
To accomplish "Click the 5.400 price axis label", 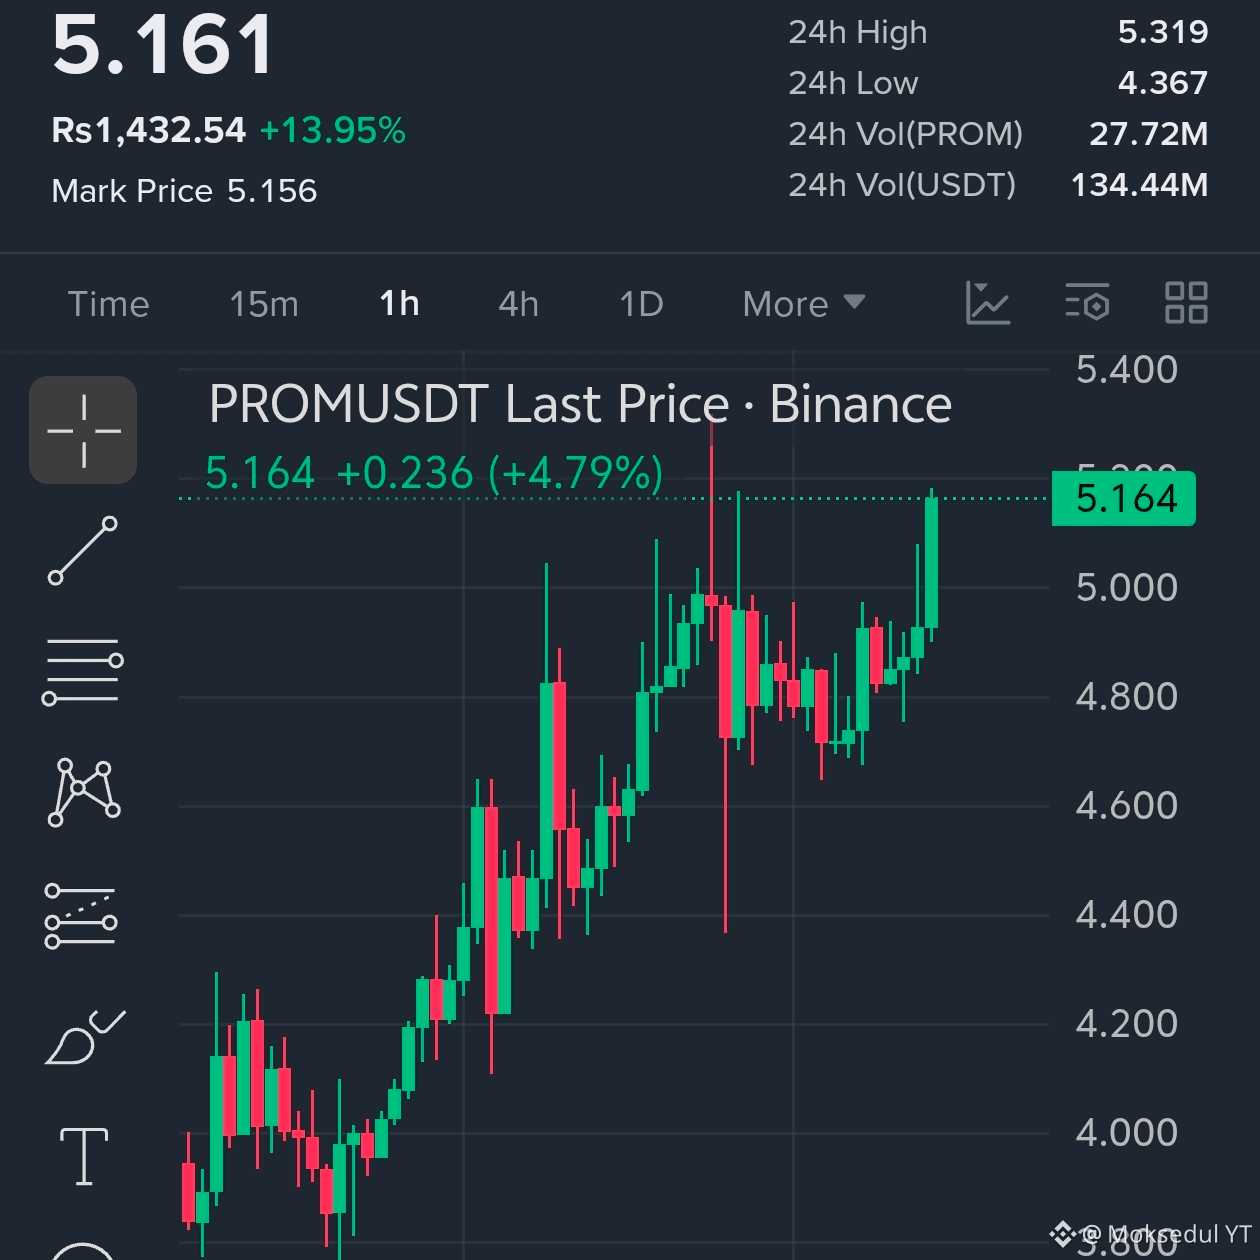I will coord(1127,370).
